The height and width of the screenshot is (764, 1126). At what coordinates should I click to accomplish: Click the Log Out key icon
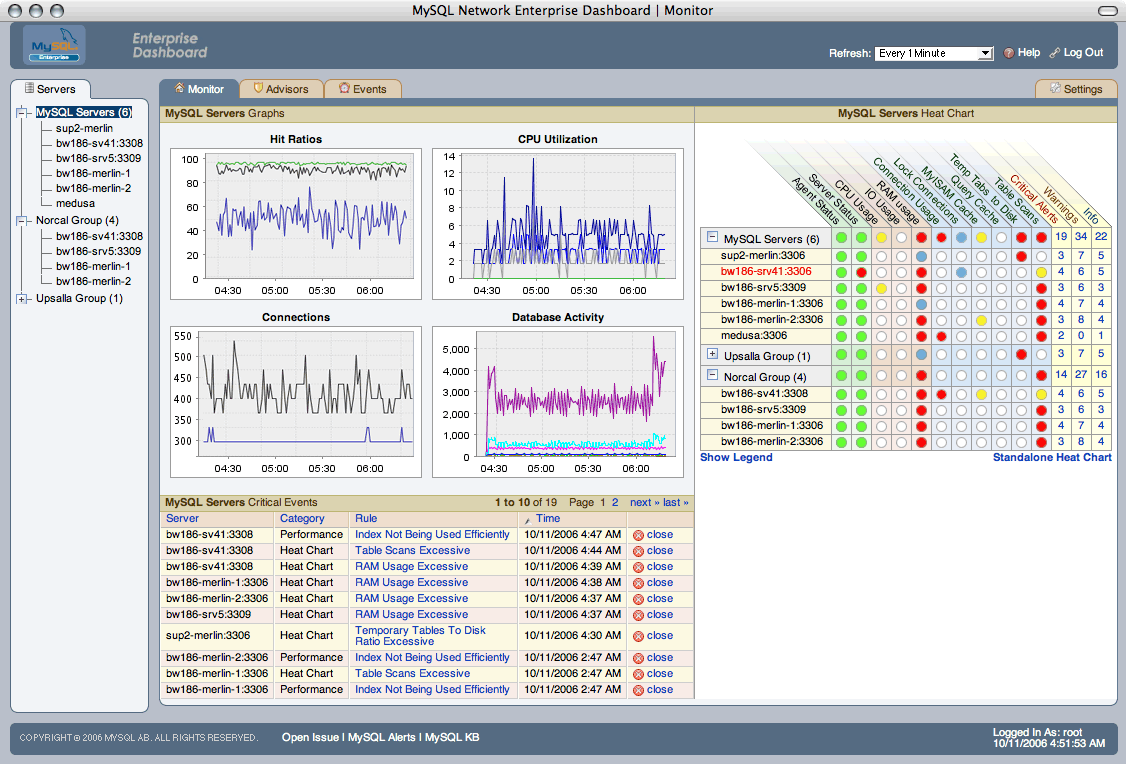[x=1054, y=53]
